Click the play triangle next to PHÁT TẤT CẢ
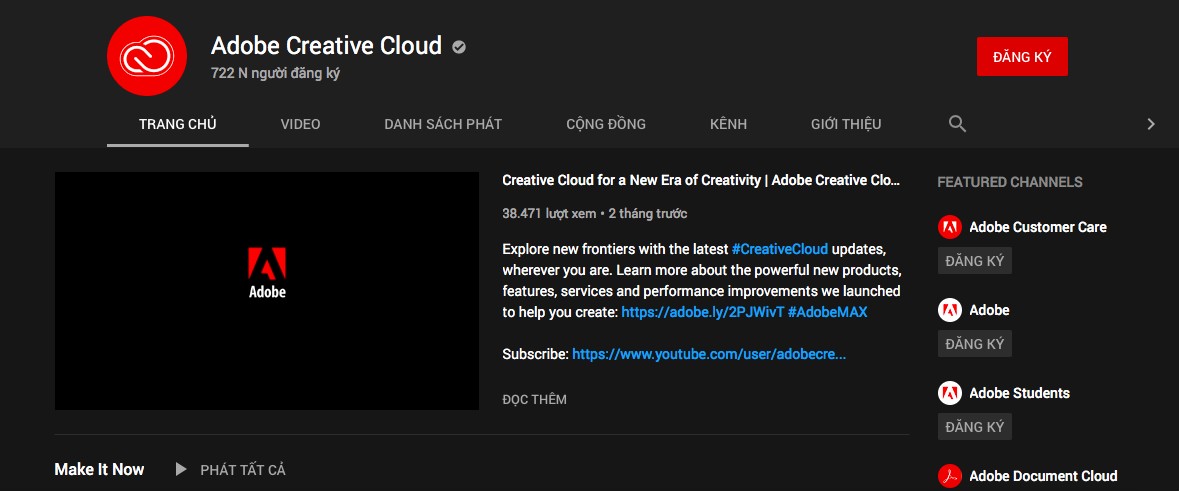This screenshot has height=491, width=1179. [x=181, y=470]
